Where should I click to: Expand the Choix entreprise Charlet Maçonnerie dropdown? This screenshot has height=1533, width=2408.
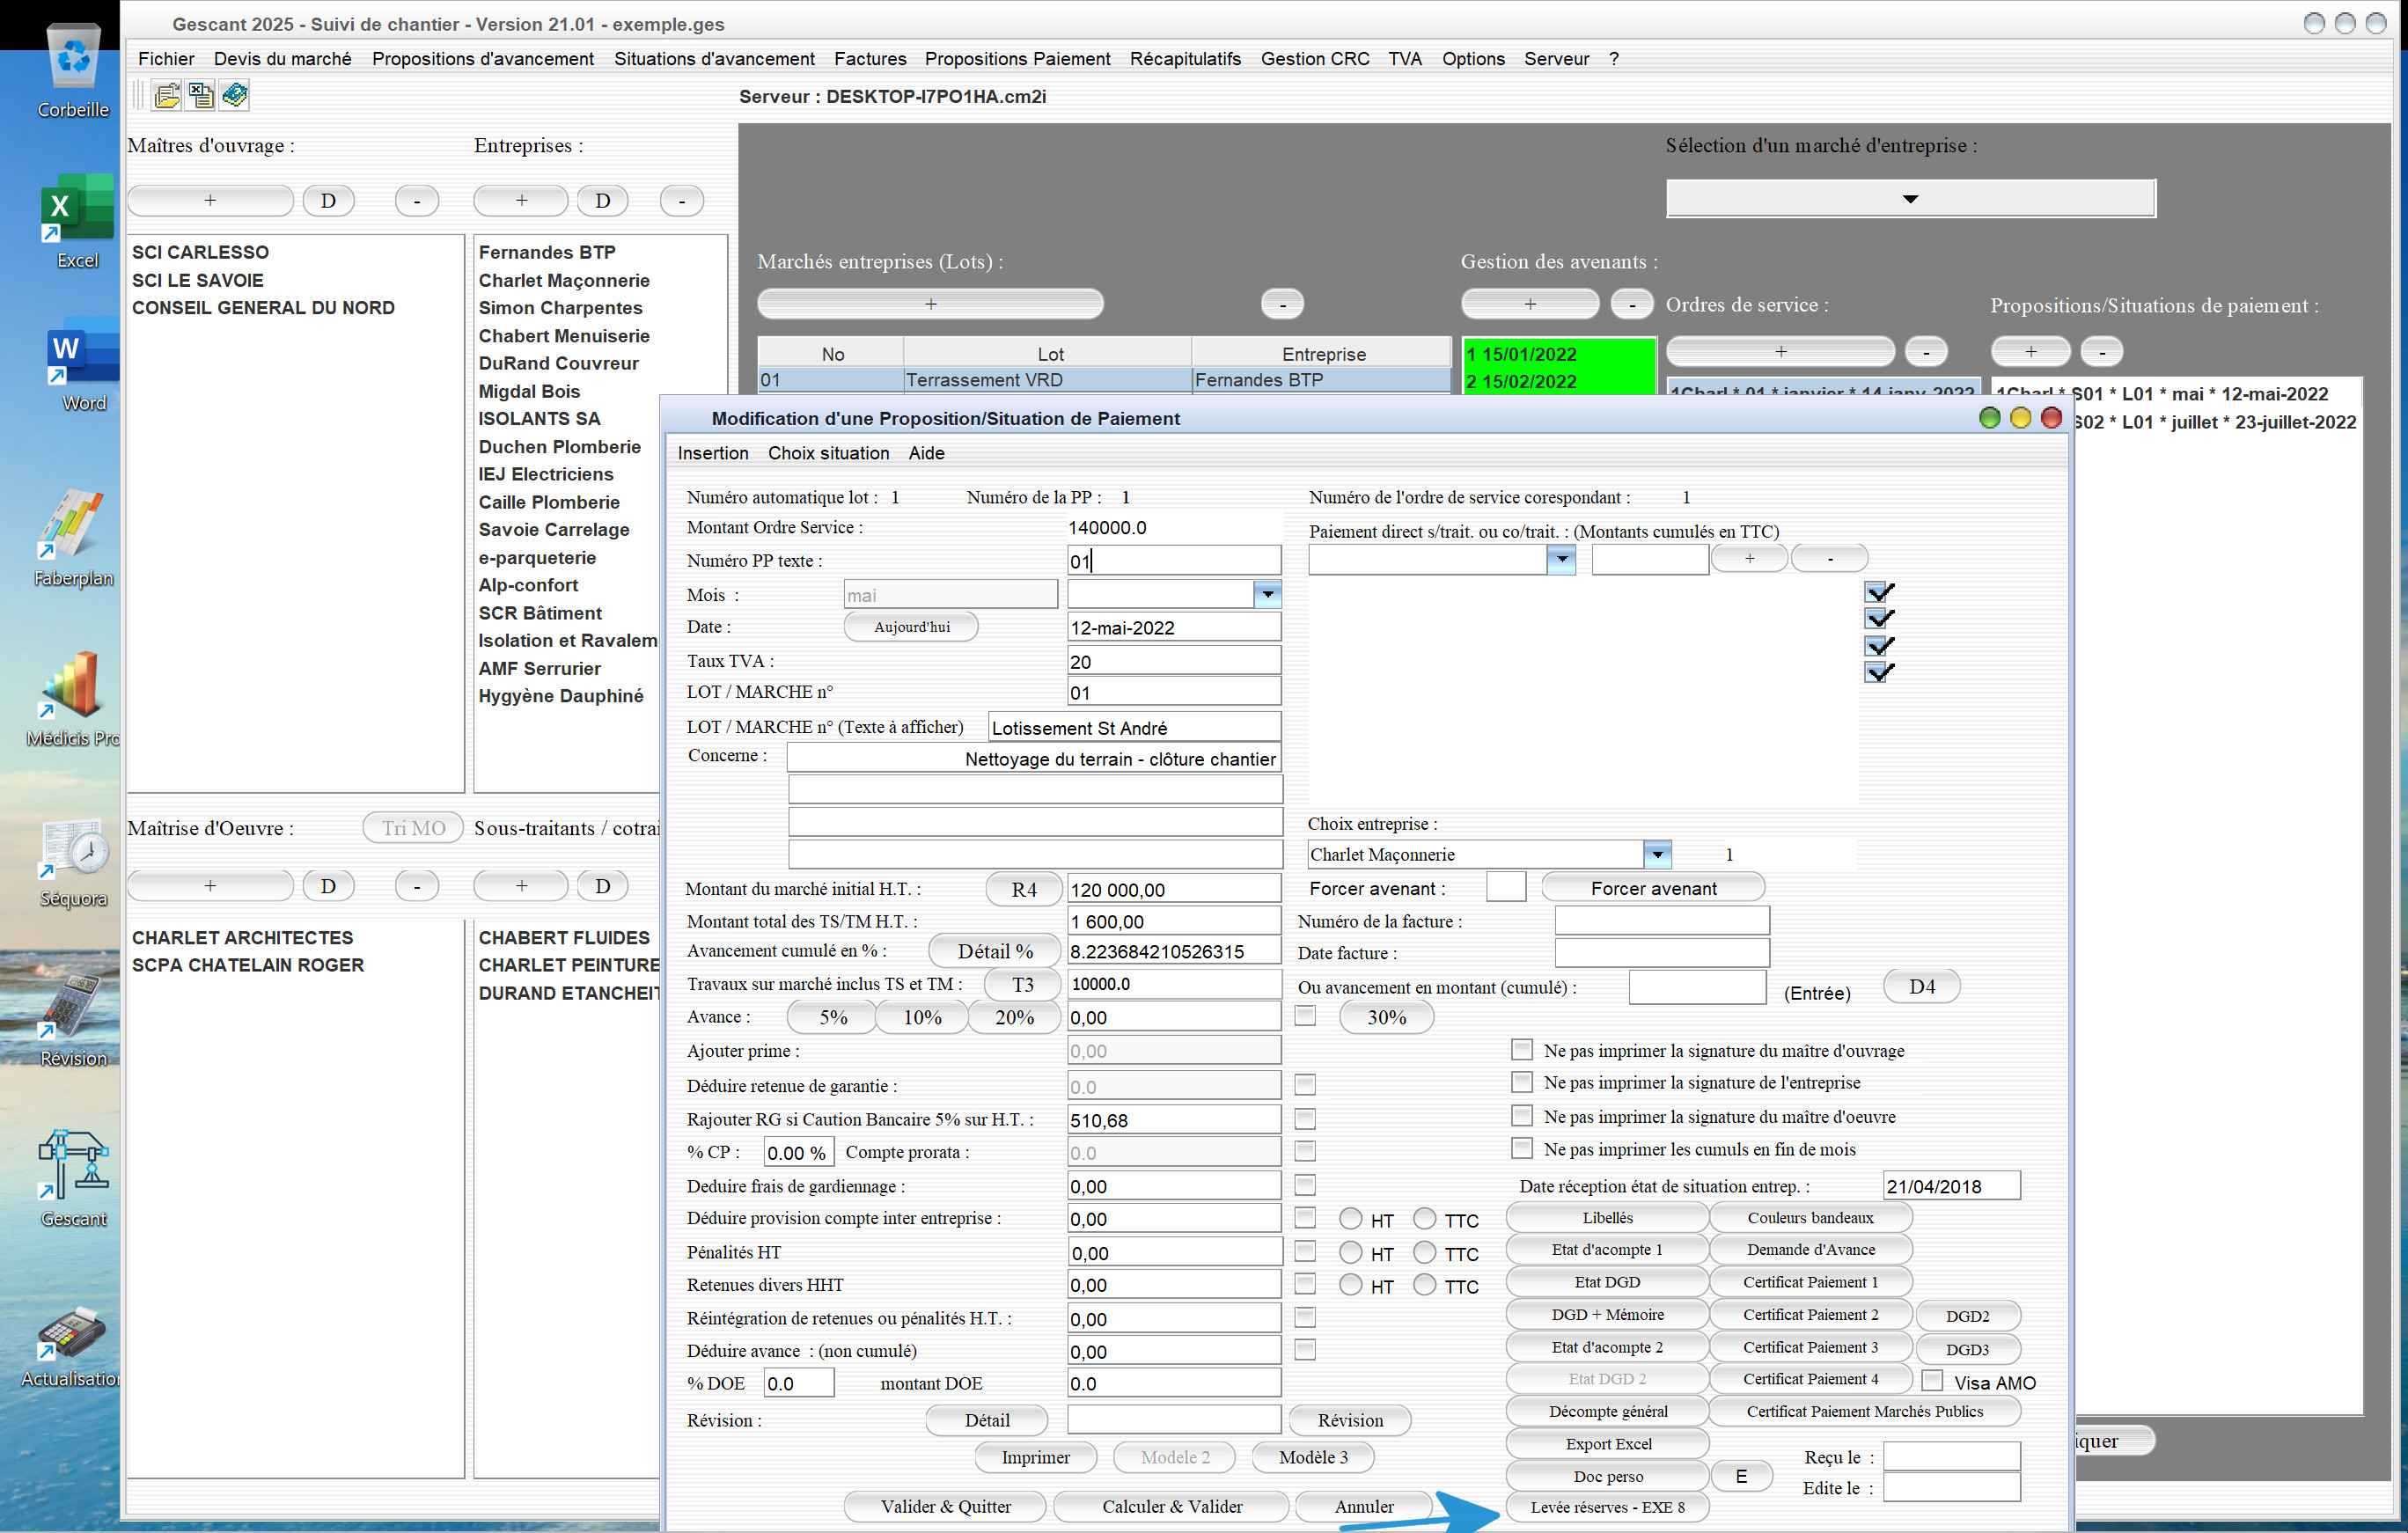pyautogui.click(x=1657, y=855)
